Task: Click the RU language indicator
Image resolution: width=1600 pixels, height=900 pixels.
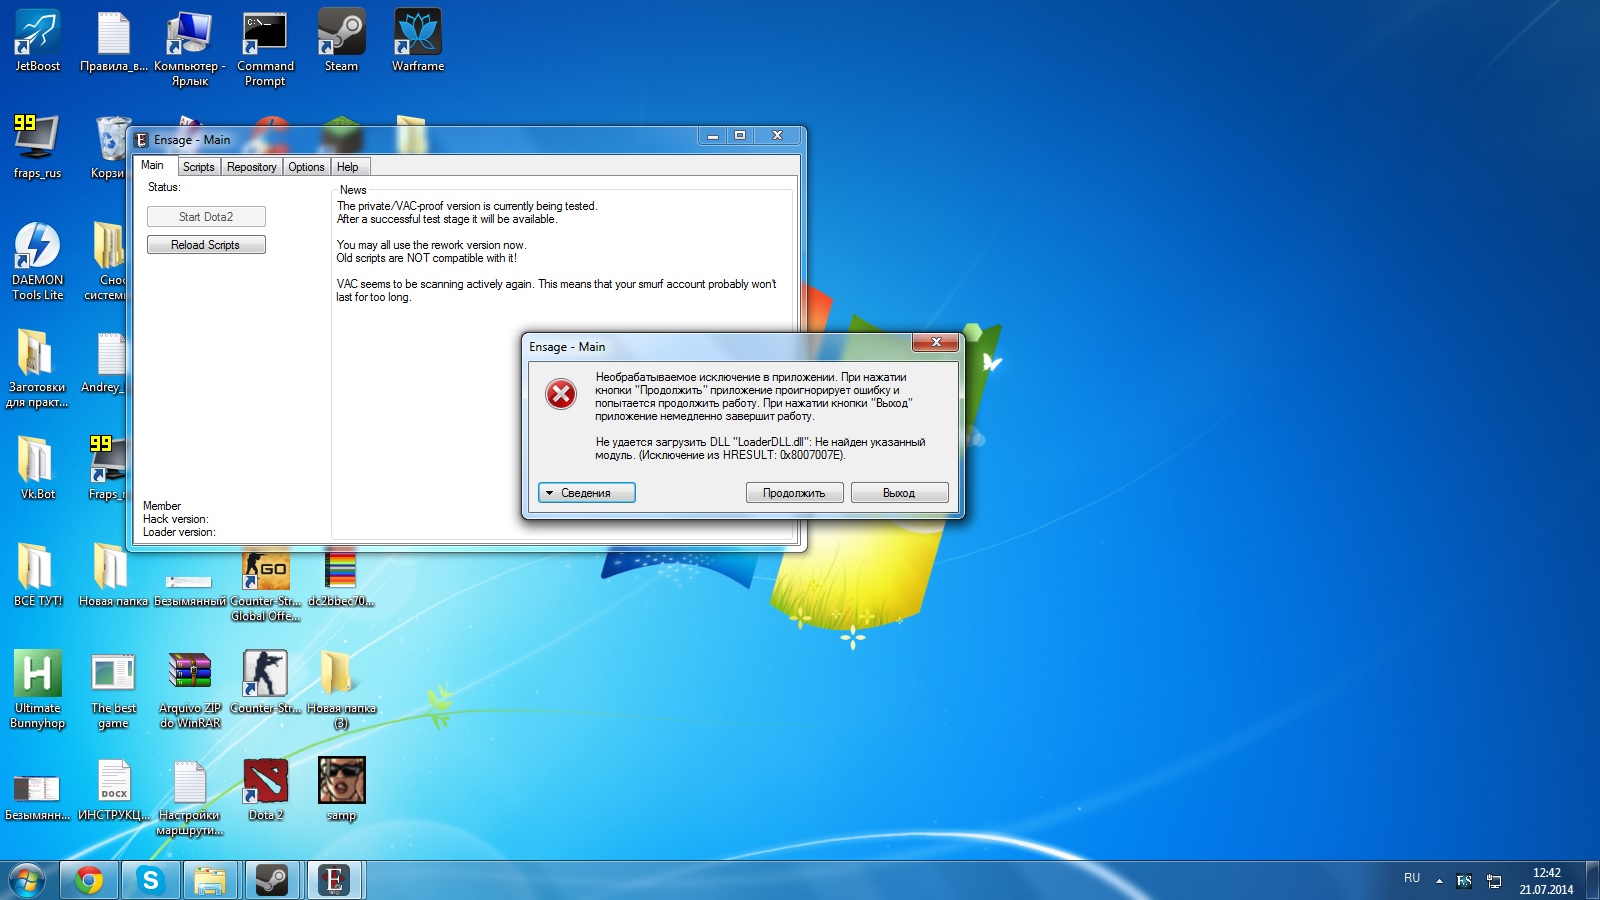Action: (x=1411, y=878)
